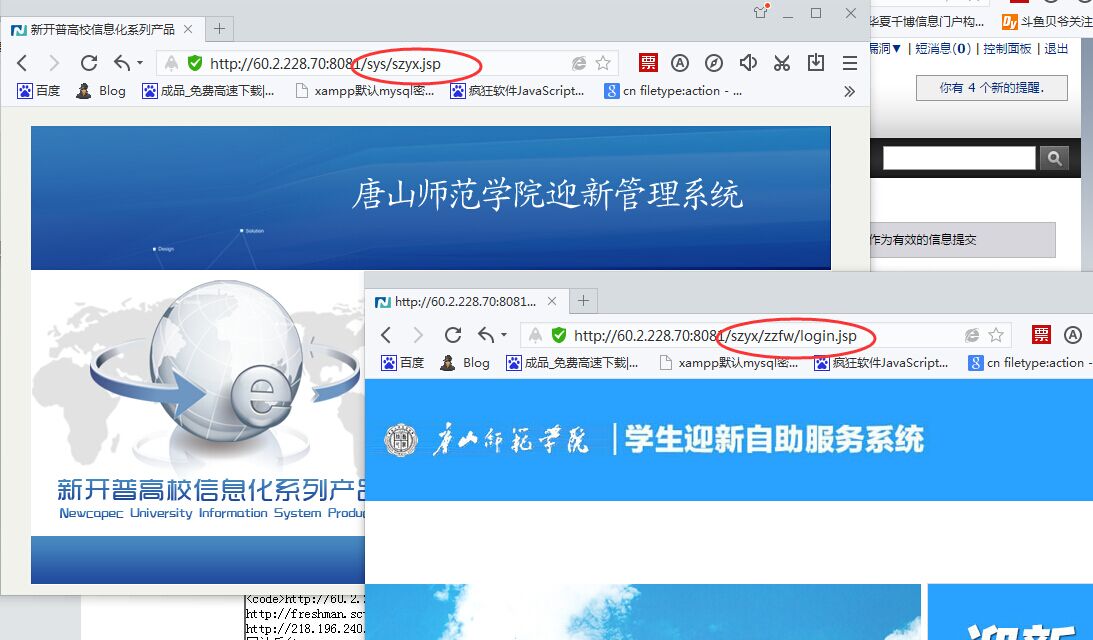
Task: Reload the login.jsp page
Action: click(453, 335)
